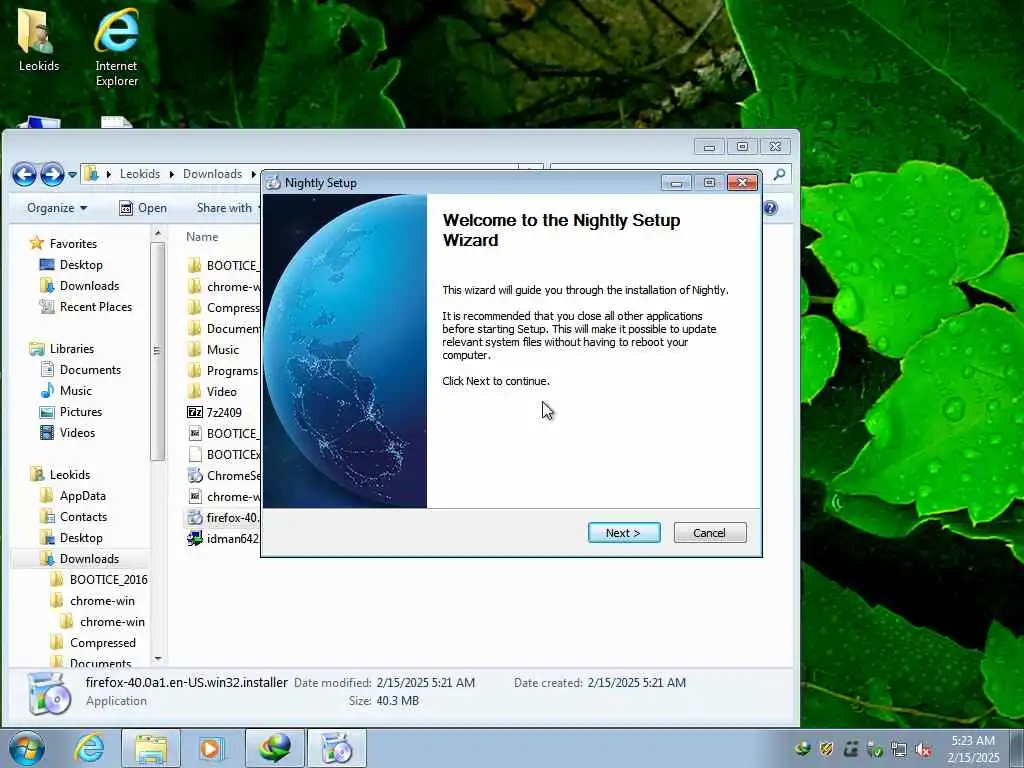1024x768 pixels.
Task: Open the Leokids desktop folder icon
Action: click(39, 39)
